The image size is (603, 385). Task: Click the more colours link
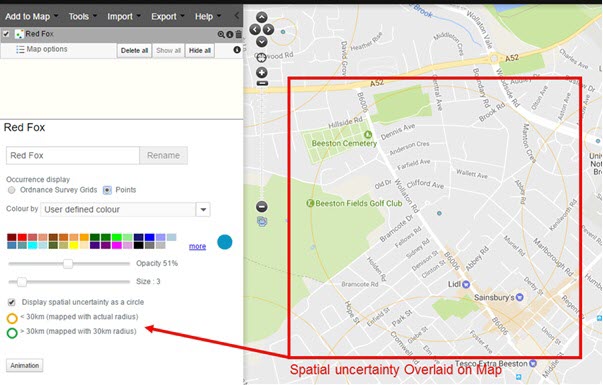click(x=197, y=246)
